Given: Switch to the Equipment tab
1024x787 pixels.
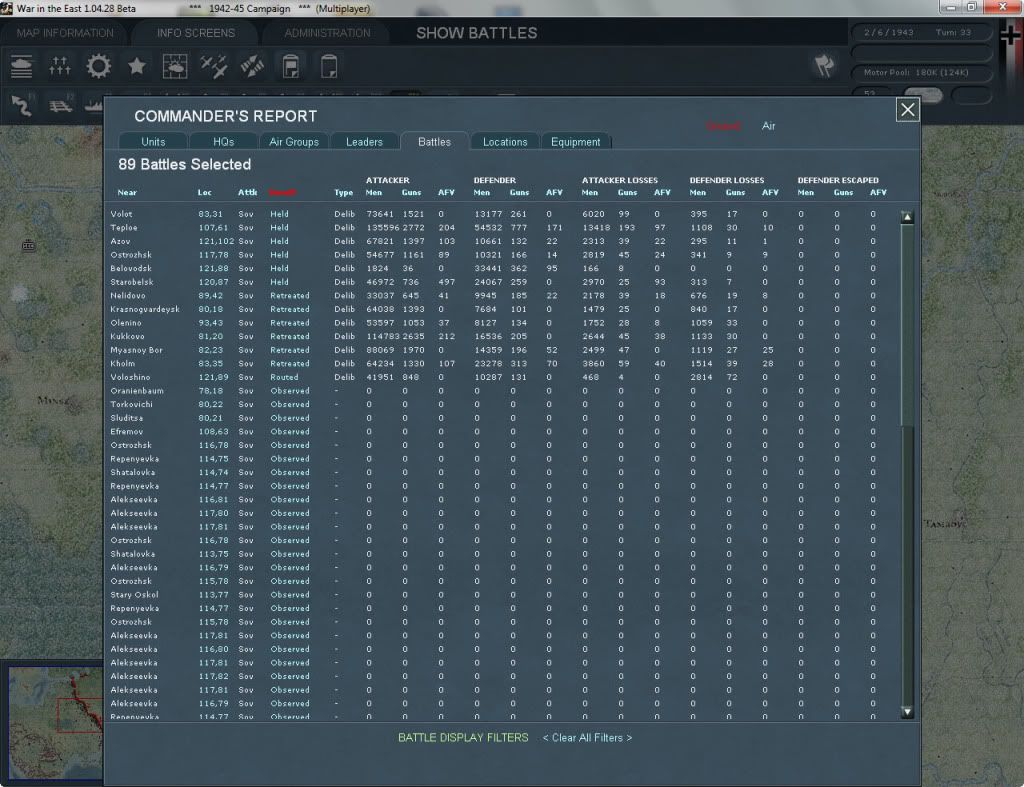Looking at the screenshot, I should pyautogui.click(x=575, y=142).
